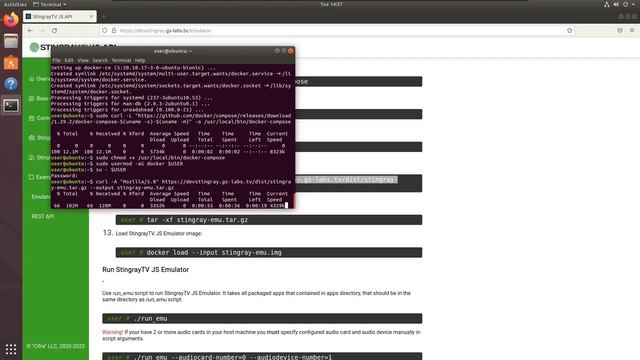Click the sudo usermod -aG docker line
This screenshot has height=360, width=640.
pos(117,164)
